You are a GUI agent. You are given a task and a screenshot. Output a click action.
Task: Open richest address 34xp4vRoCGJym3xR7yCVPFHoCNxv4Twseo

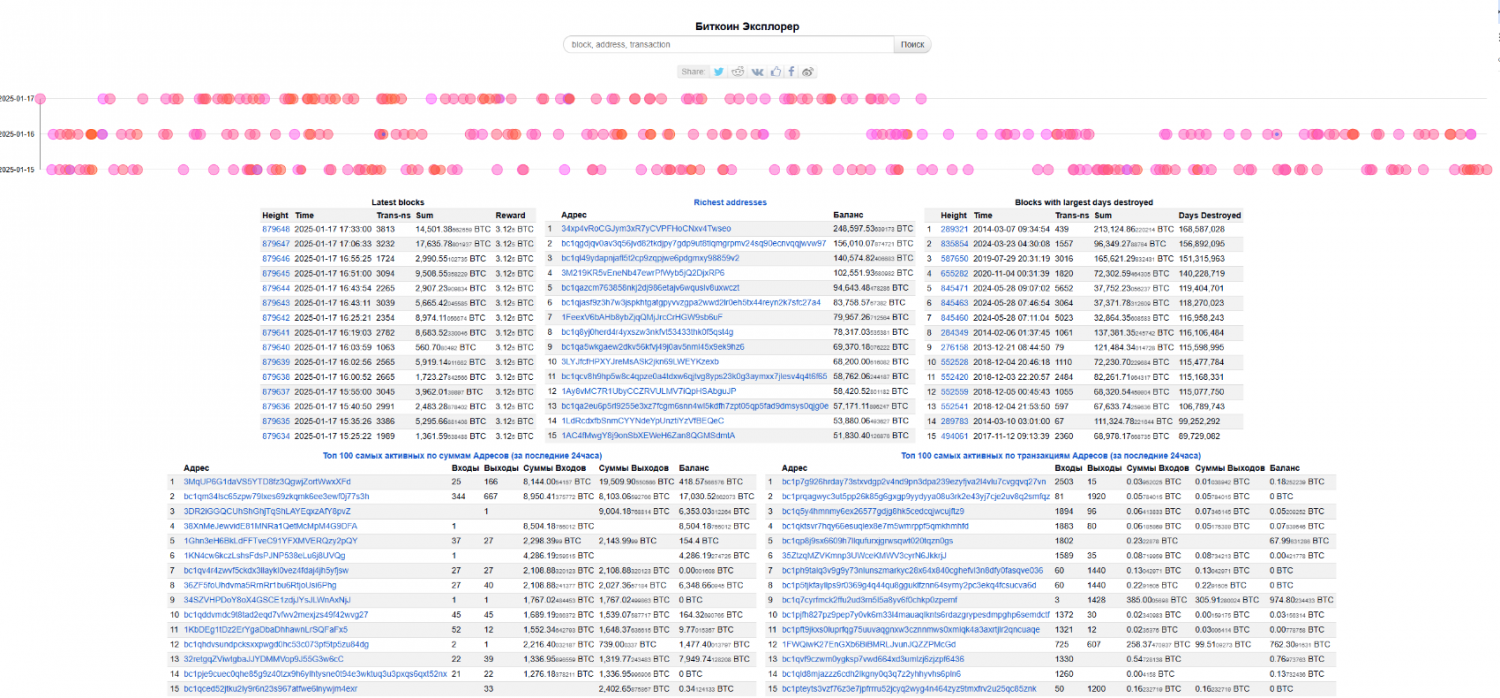(x=646, y=228)
